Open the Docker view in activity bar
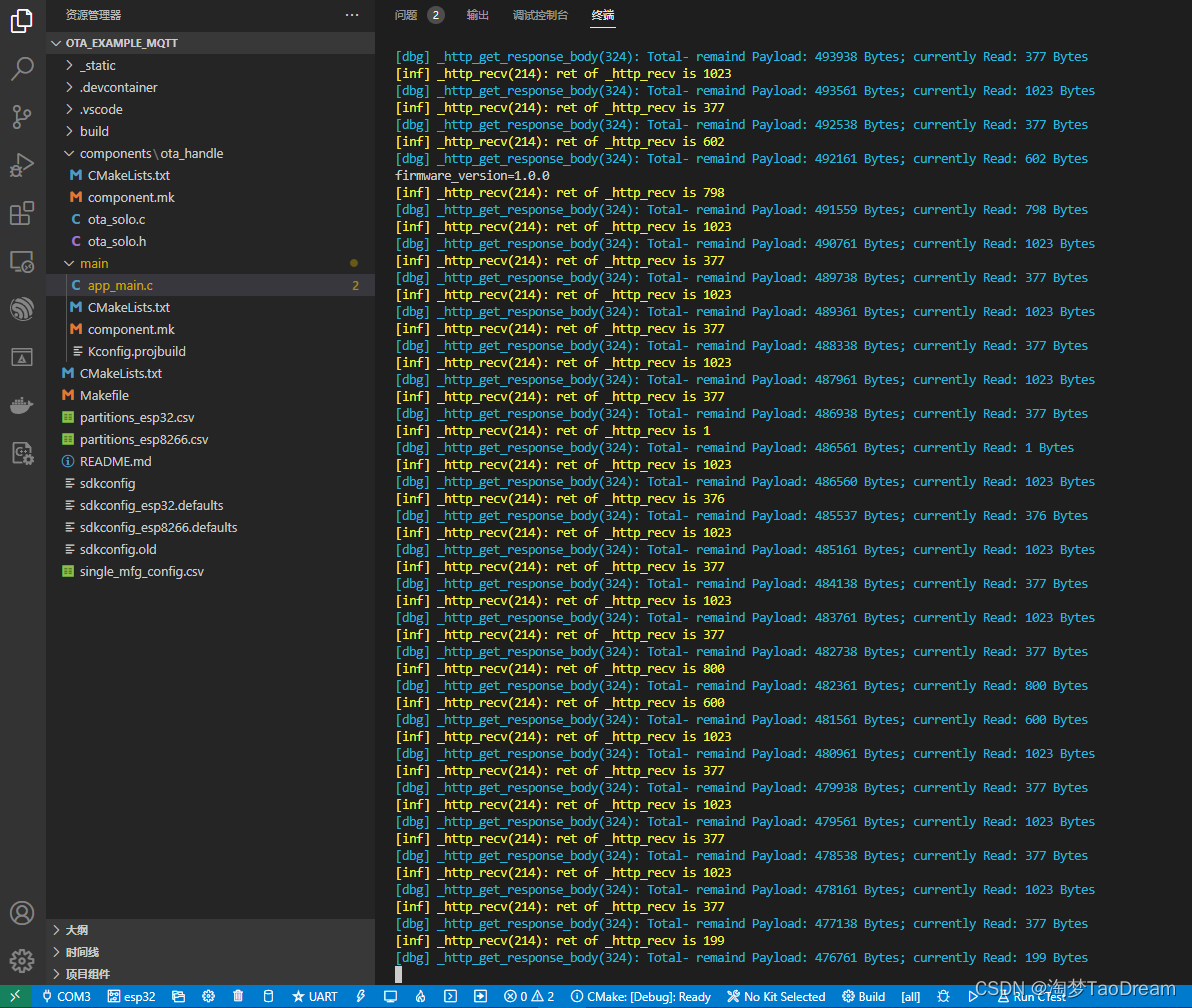 (x=22, y=405)
